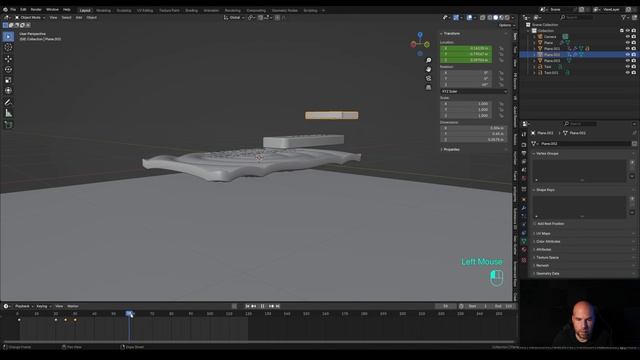640x360 pixels.
Task: Click the Scale X value field
Action: coord(466,104)
